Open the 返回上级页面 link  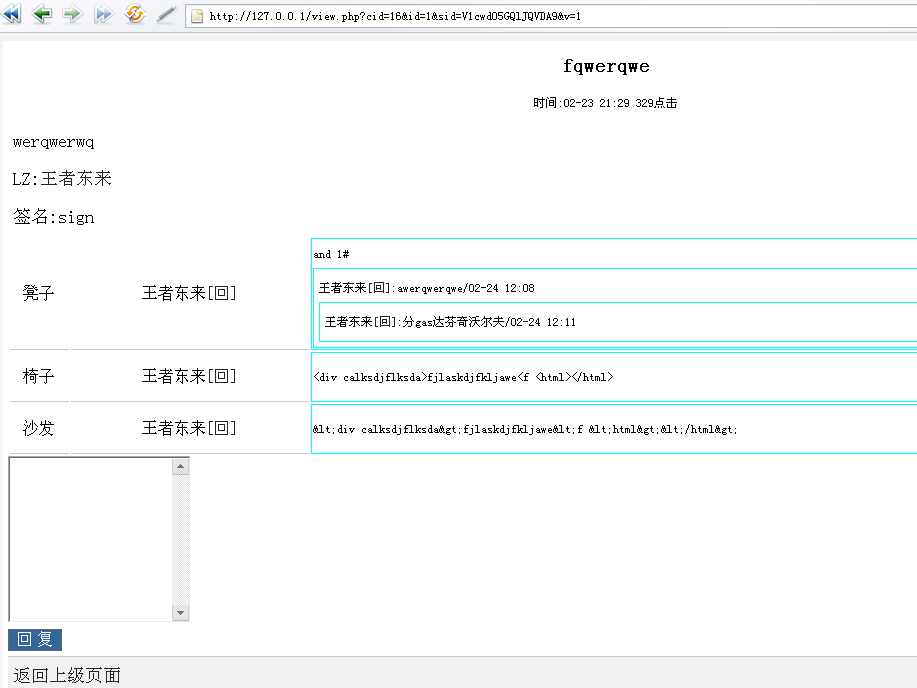(x=67, y=675)
